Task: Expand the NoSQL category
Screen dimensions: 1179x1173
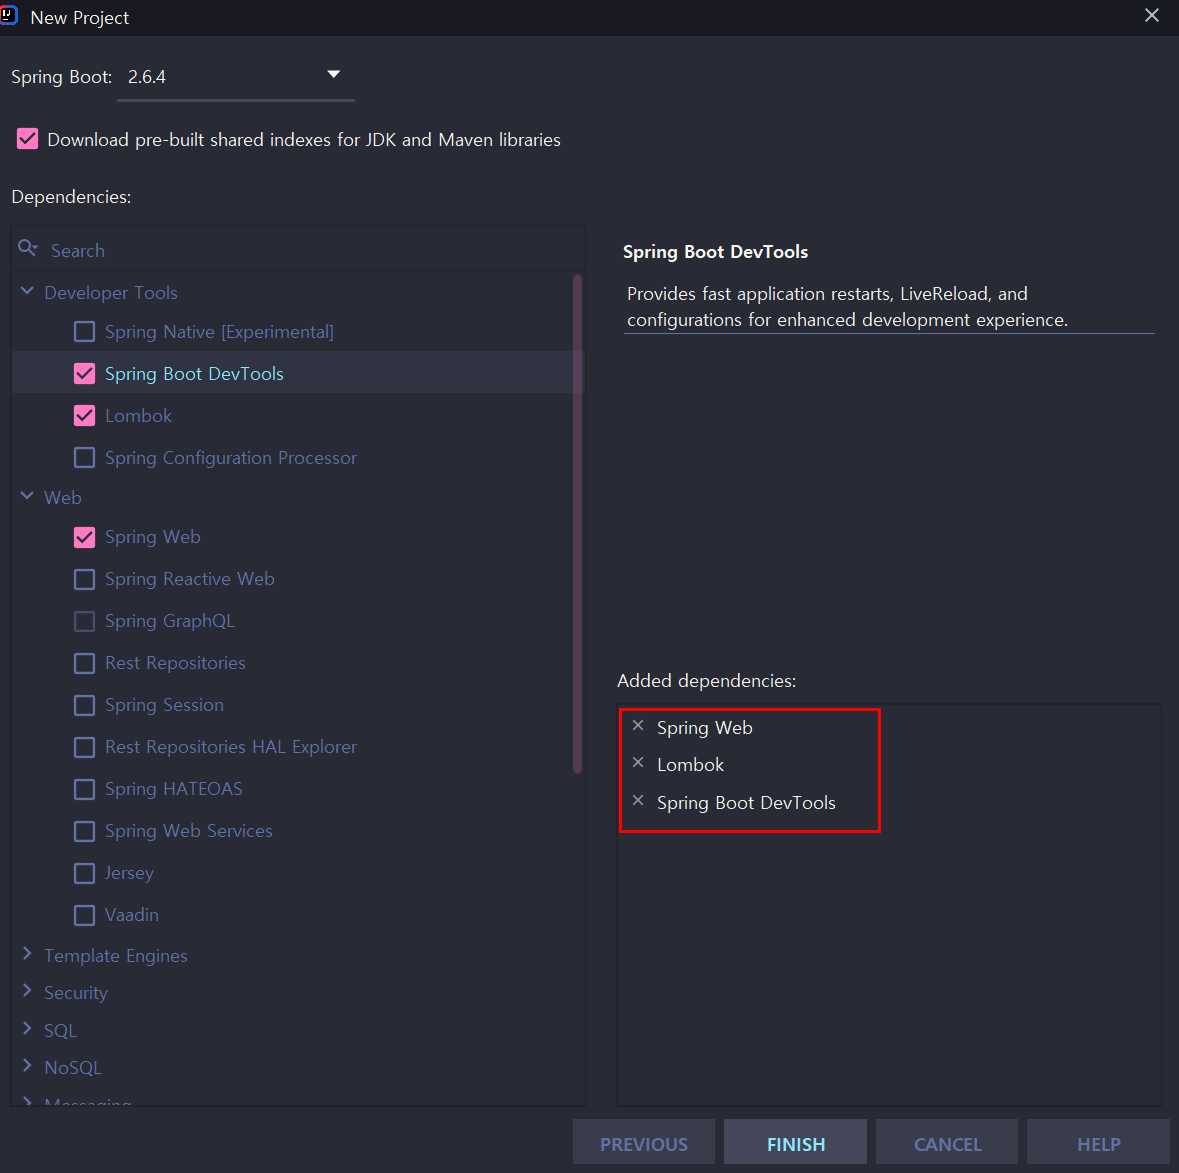Action: [27, 1065]
